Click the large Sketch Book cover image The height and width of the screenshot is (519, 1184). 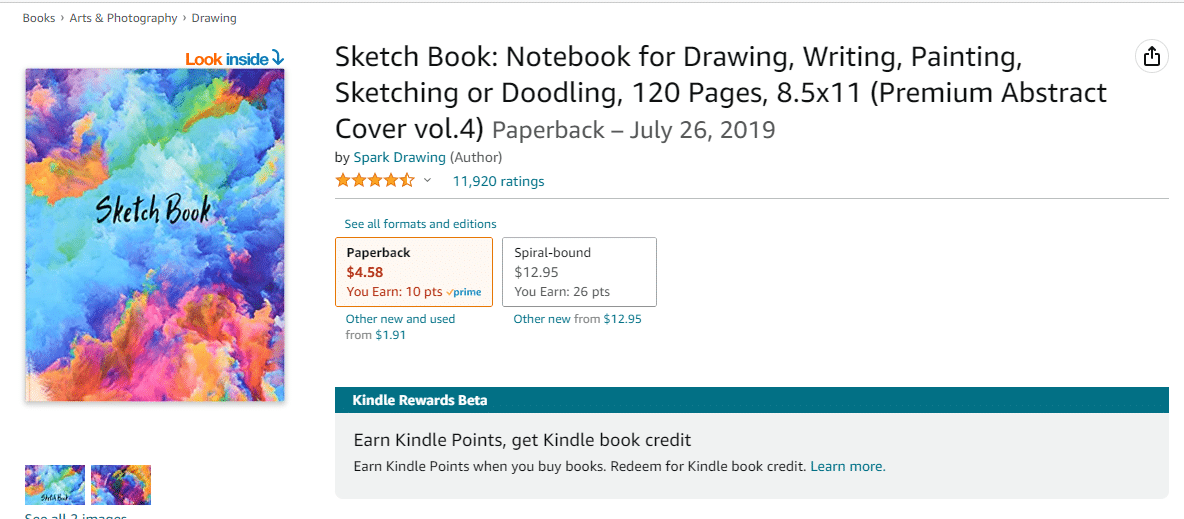(x=155, y=235)
